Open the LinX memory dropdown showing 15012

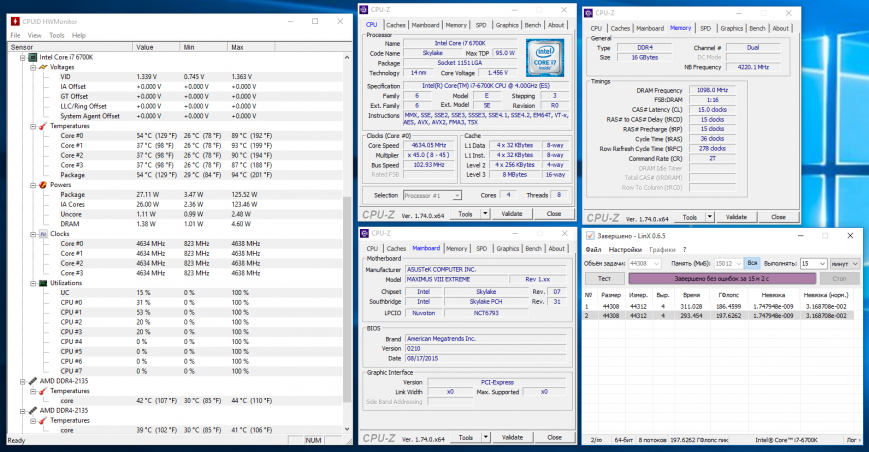pyautogui.click(x=738, y=264)
